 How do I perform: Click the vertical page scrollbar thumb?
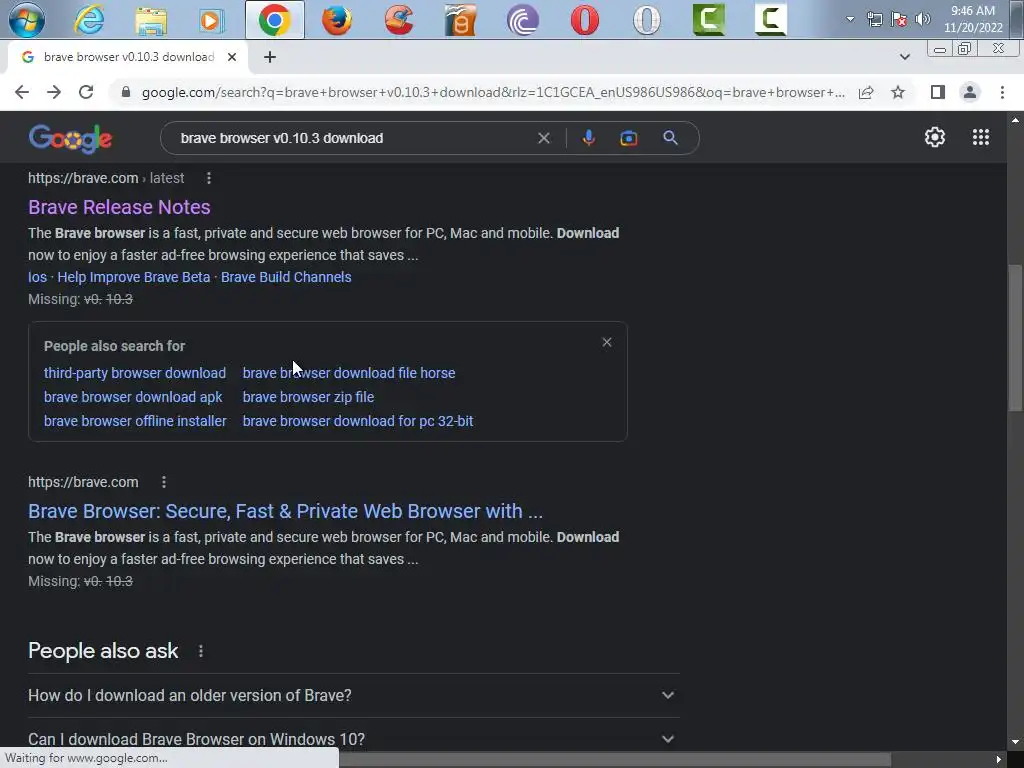pyautogui.click(x=1015, y=338)
